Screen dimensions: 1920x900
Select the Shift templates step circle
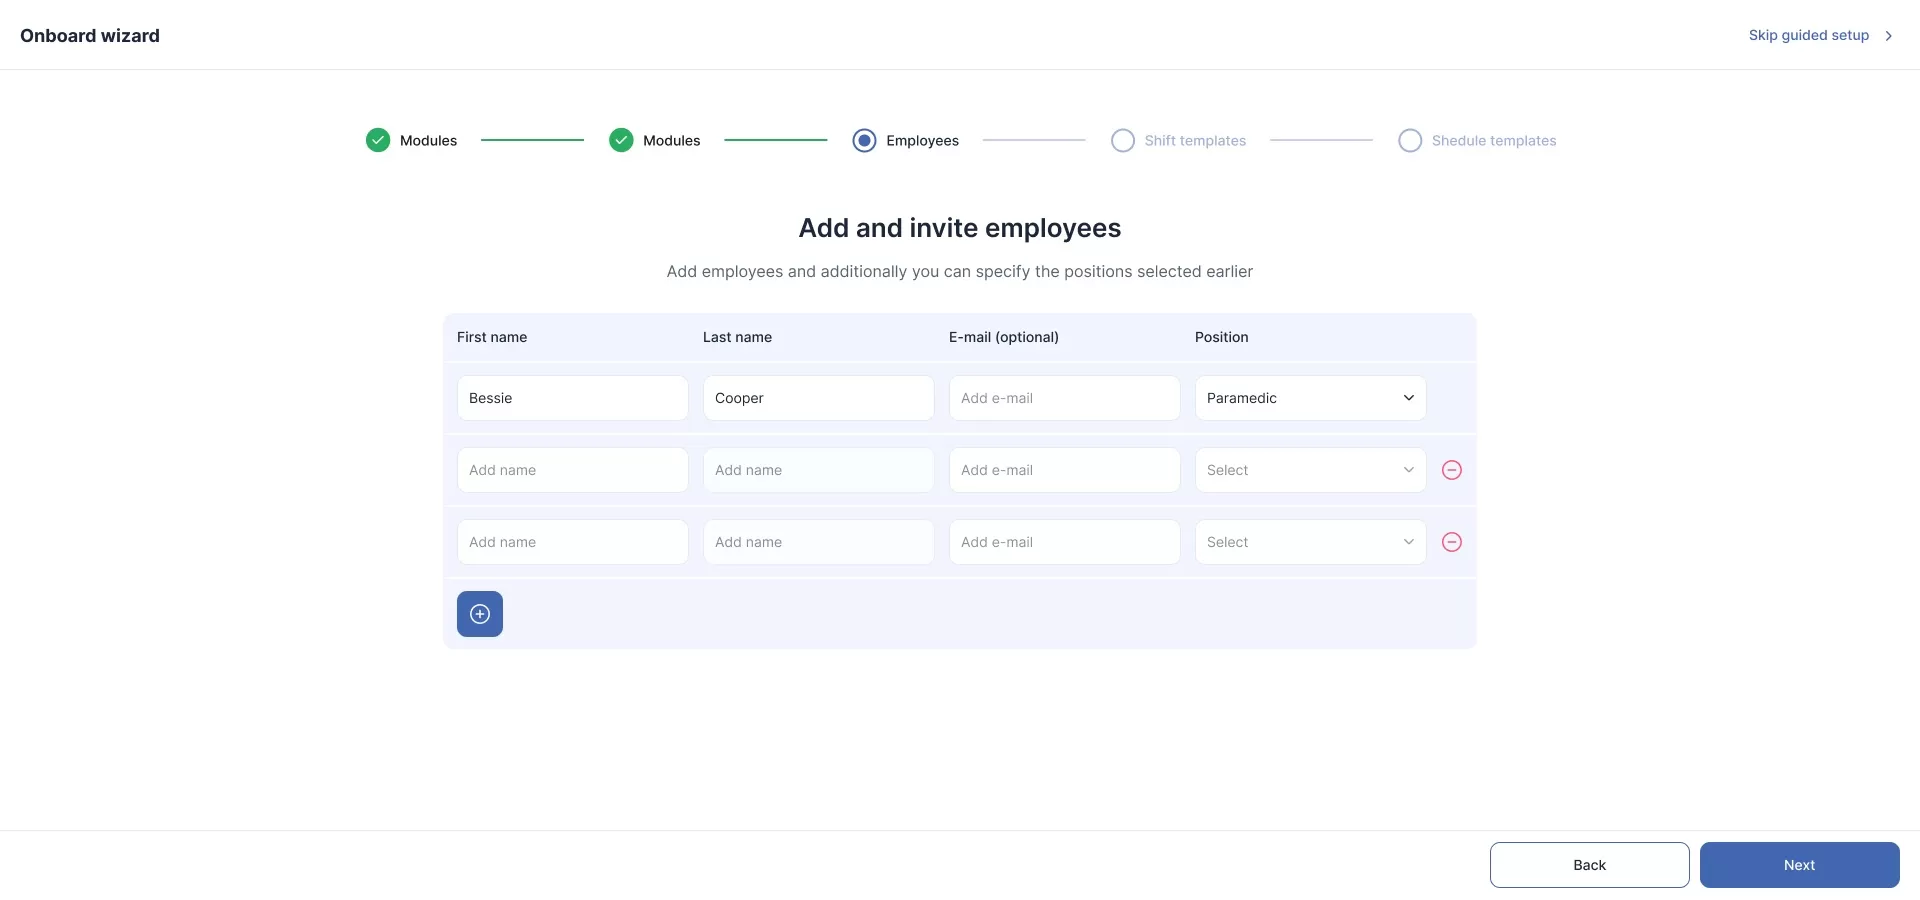[1123, 140]
